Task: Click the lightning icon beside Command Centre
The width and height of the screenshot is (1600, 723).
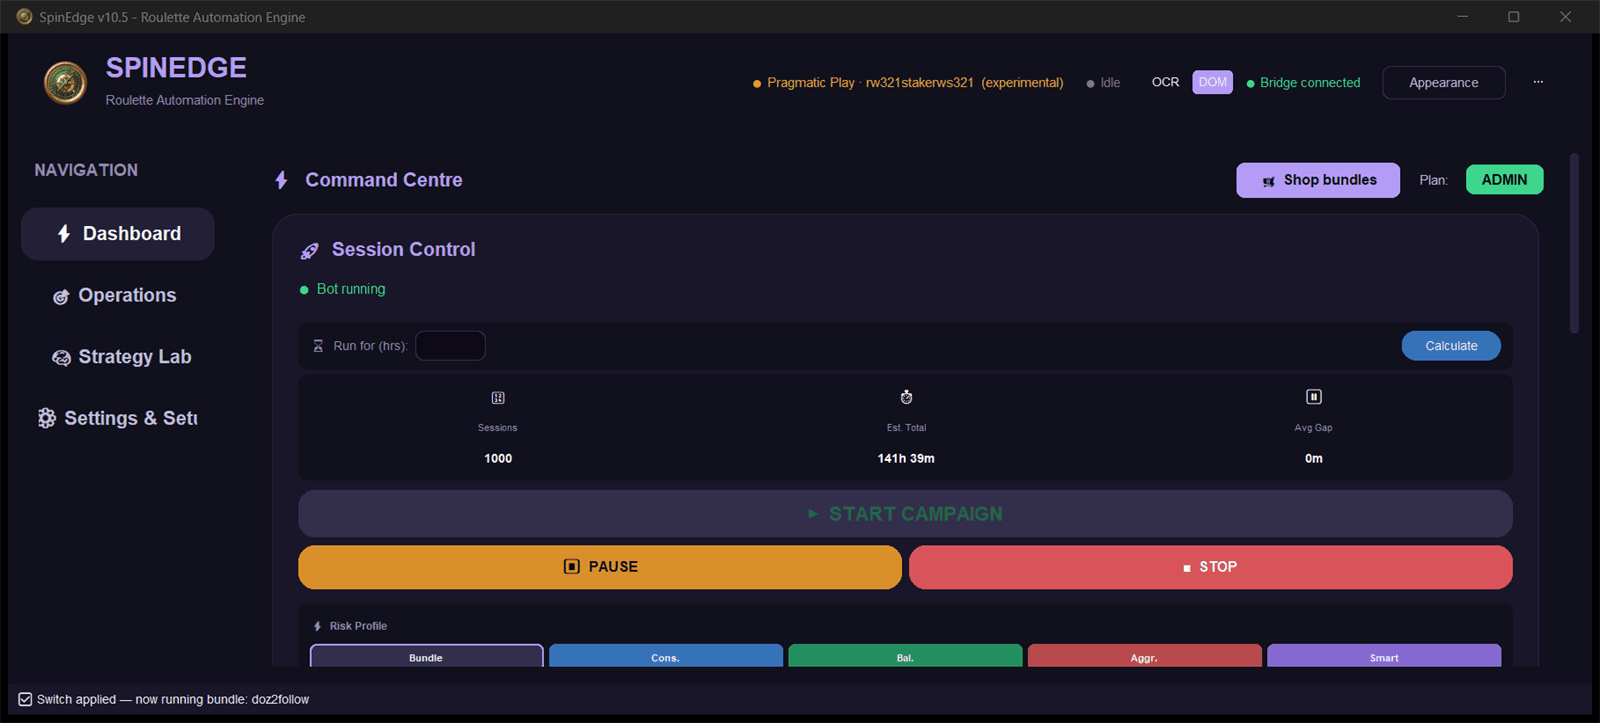Action: [281, 180]
